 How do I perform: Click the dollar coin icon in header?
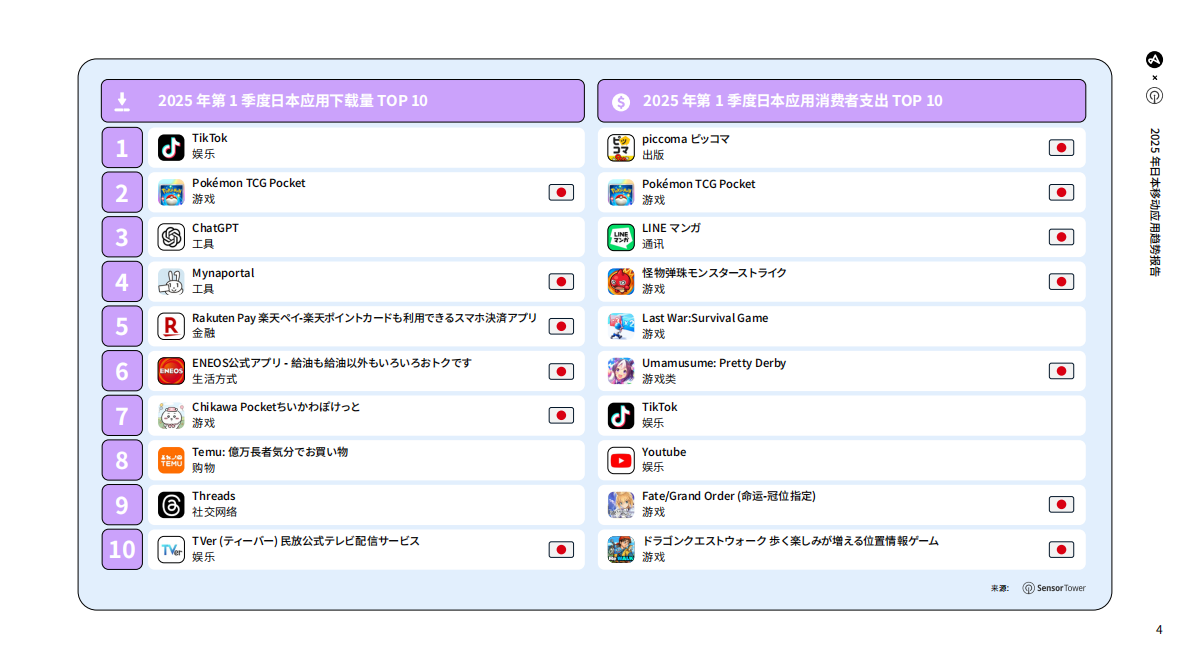tap(621, 102)
